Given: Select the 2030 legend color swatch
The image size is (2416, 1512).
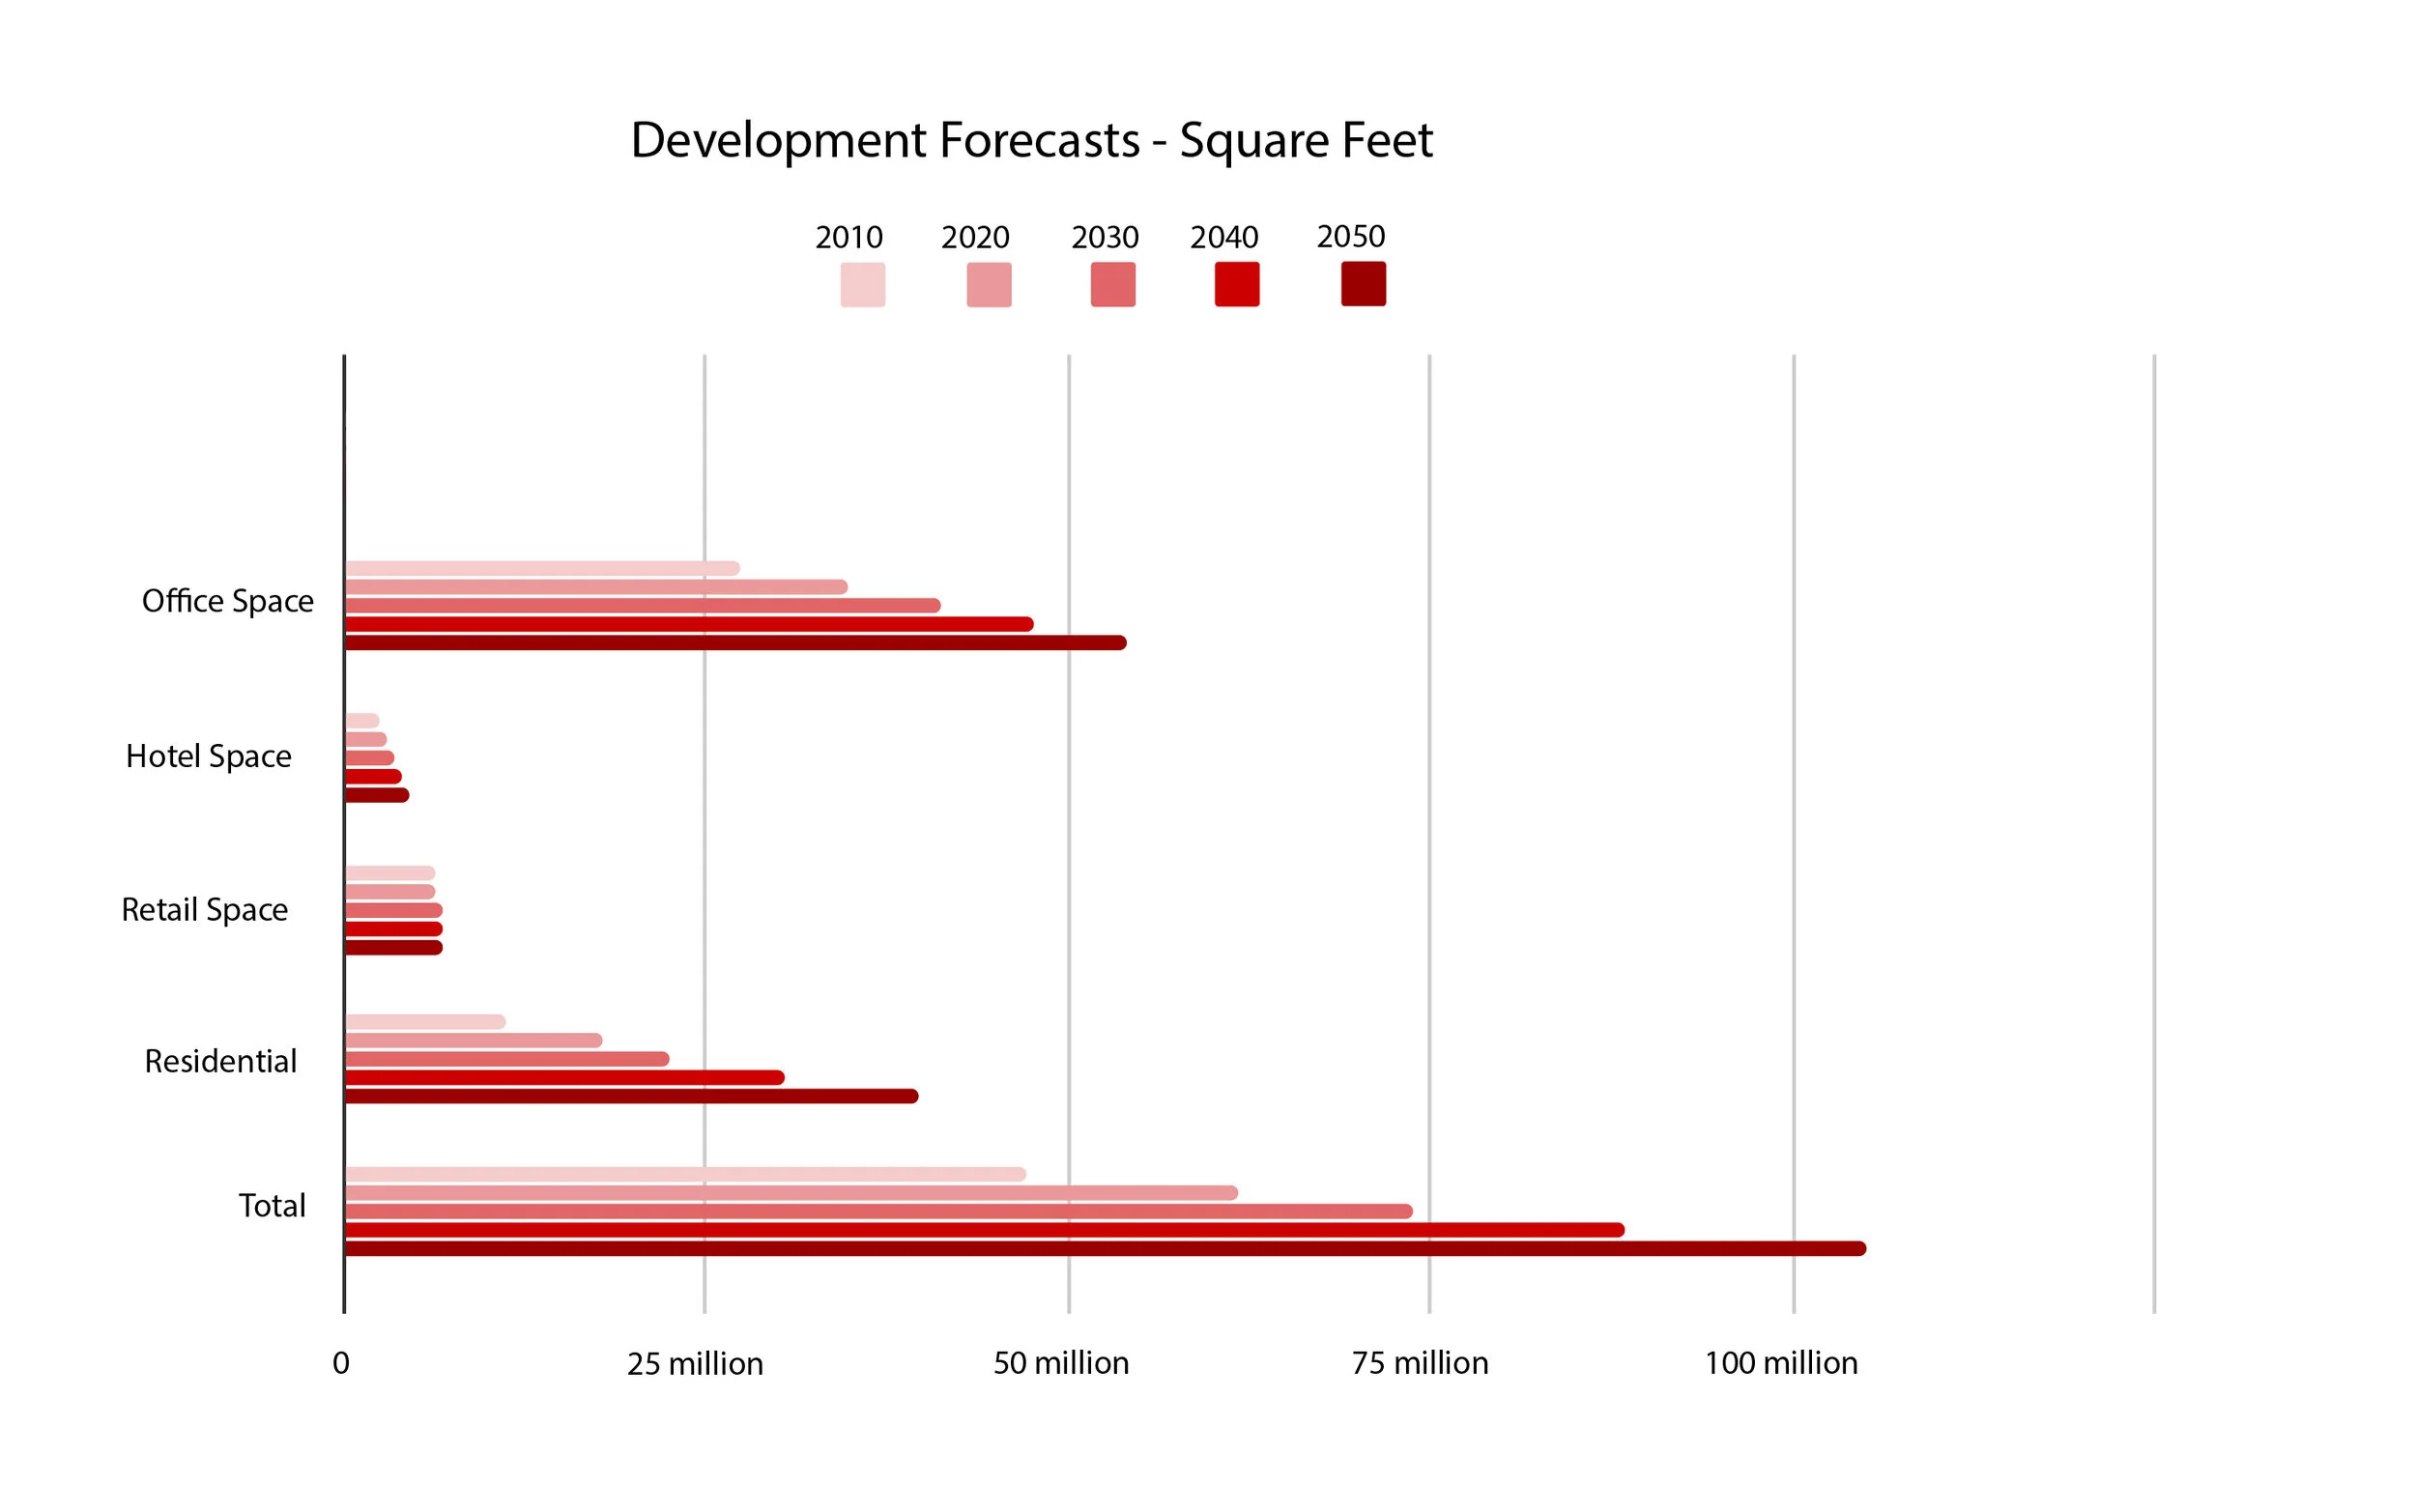Looking at the screenshot, I should tap(1112, 284).
